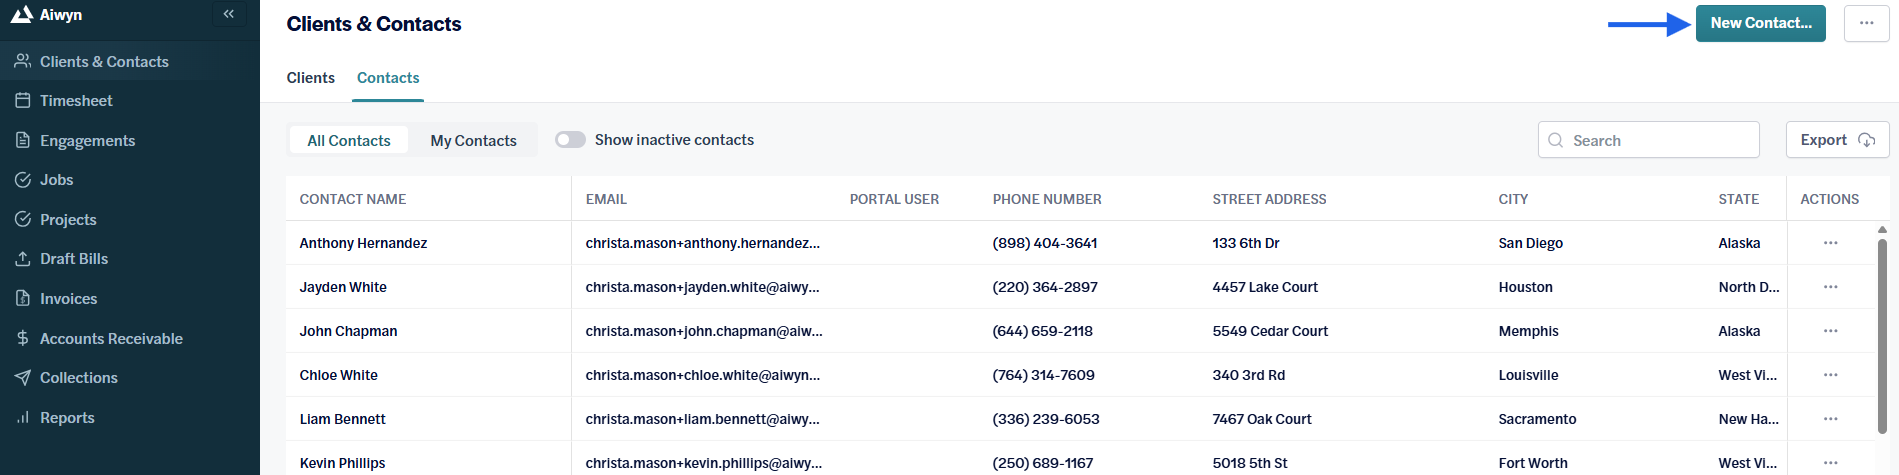The image size is (1899, 475).
Task: Click the table vertical scrollbar thumb
Action: click(1882, 335)
